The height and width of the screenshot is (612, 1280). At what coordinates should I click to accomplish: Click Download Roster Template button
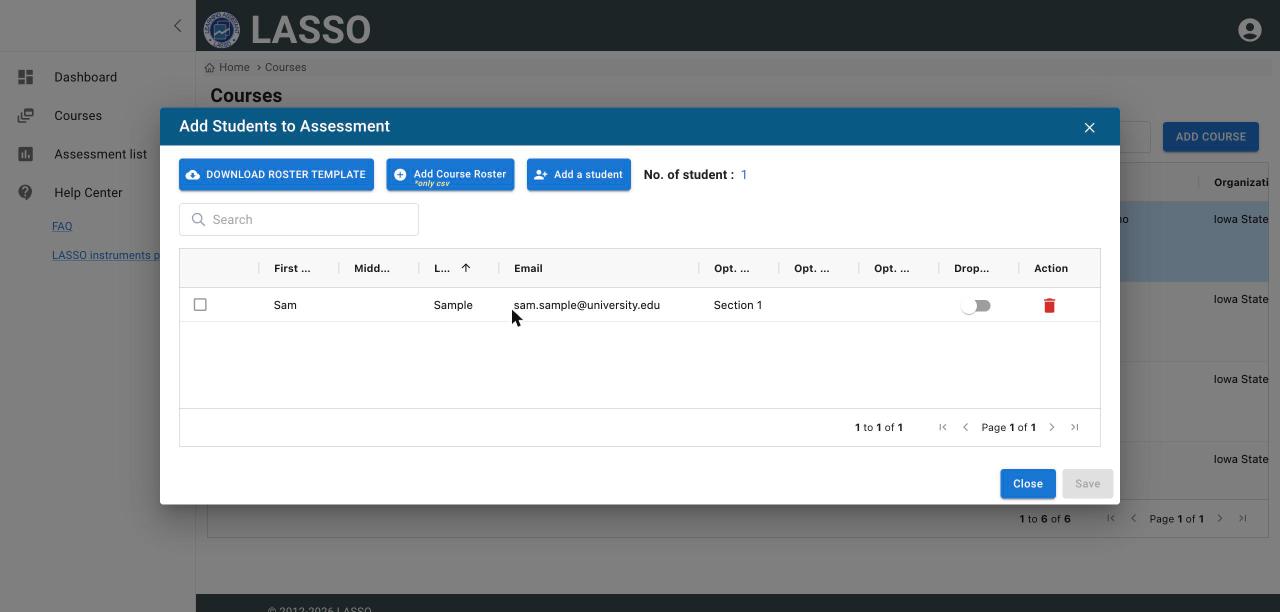(x=276, y=174)
